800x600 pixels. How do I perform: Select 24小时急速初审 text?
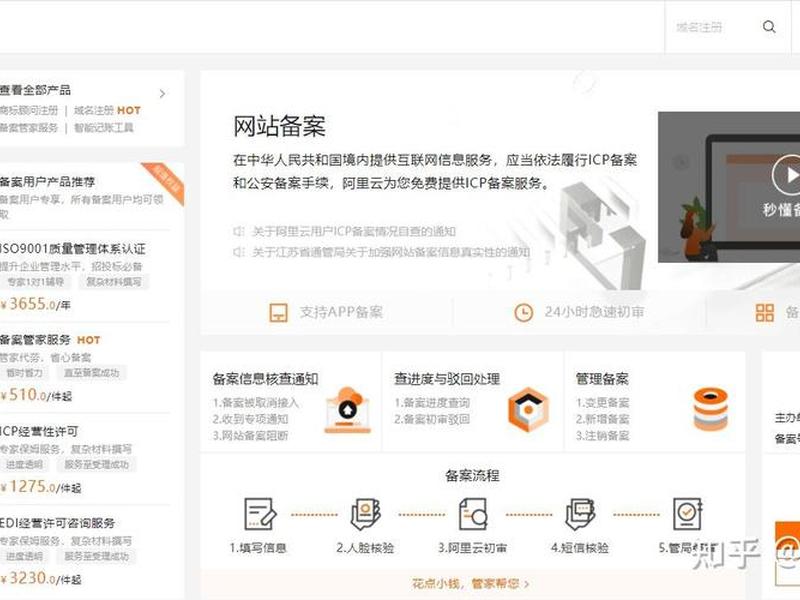pyautogui.click(x=594, y=312)
